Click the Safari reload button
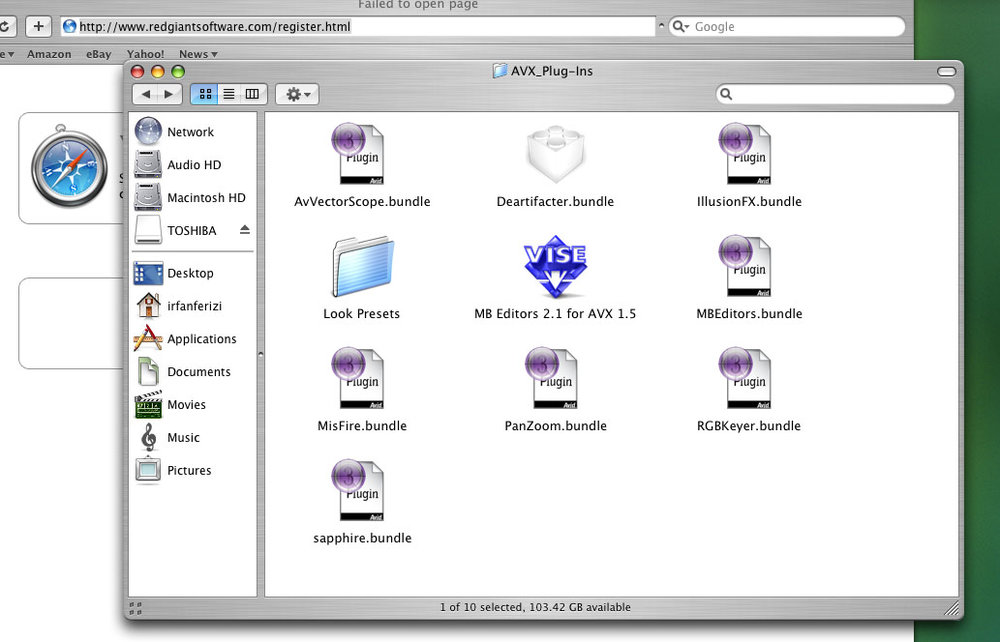The height and width of the screenshot is (642, 1000). 6,26
